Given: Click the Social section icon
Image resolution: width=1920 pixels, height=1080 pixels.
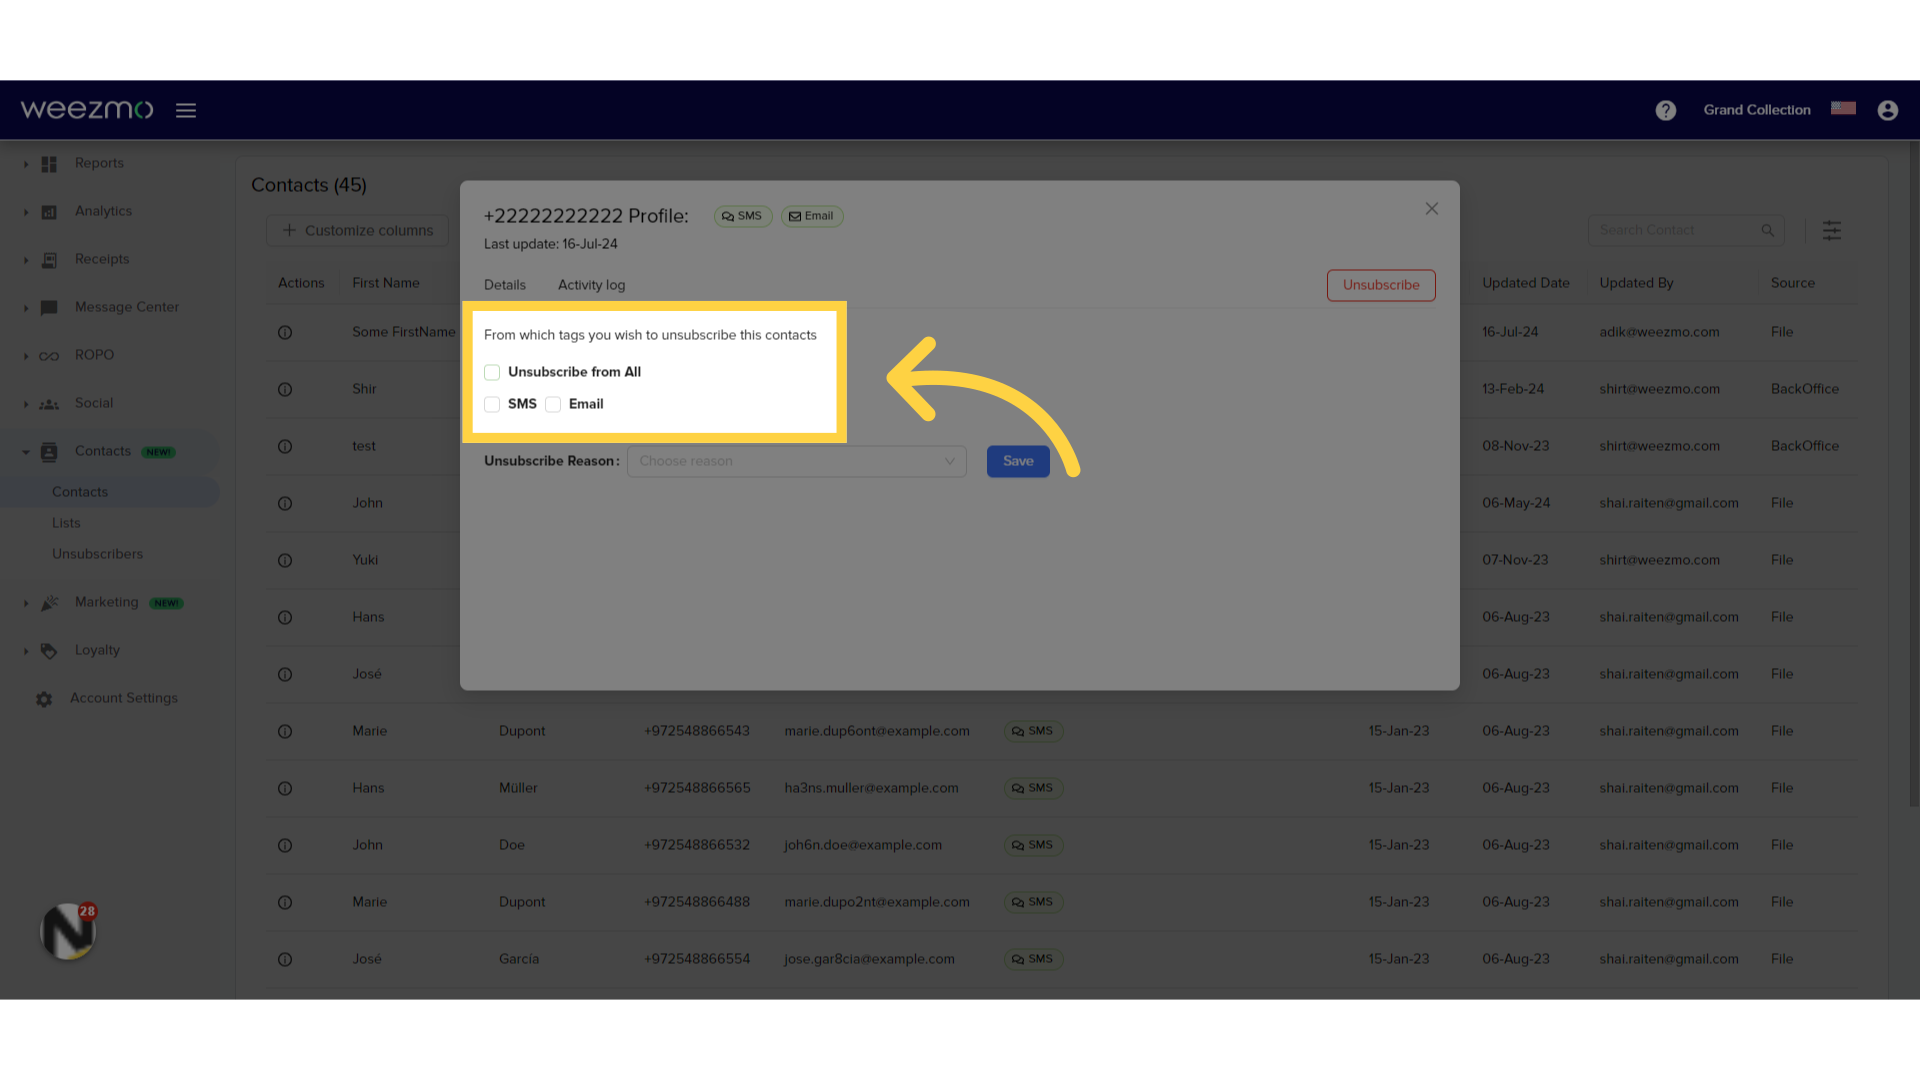Looking at the screenshot, I should [49, 402].
